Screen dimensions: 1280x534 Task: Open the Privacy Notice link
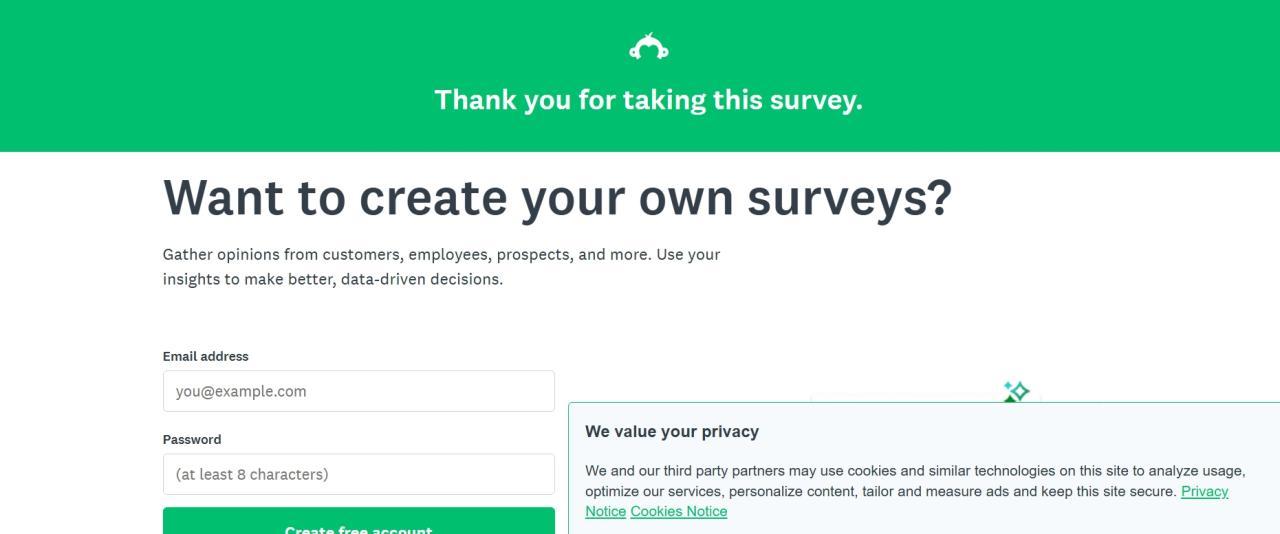point(1204,492)
